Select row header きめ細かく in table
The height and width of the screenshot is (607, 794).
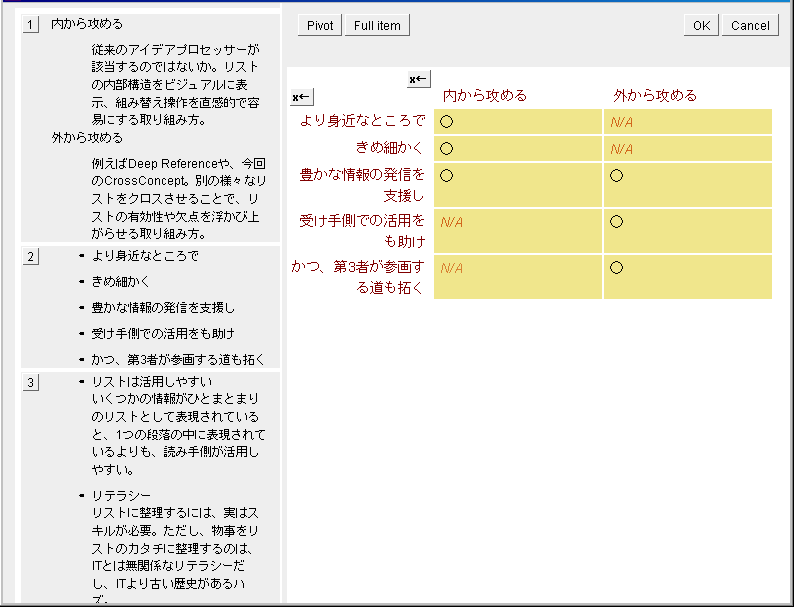[x=390, y=148]
